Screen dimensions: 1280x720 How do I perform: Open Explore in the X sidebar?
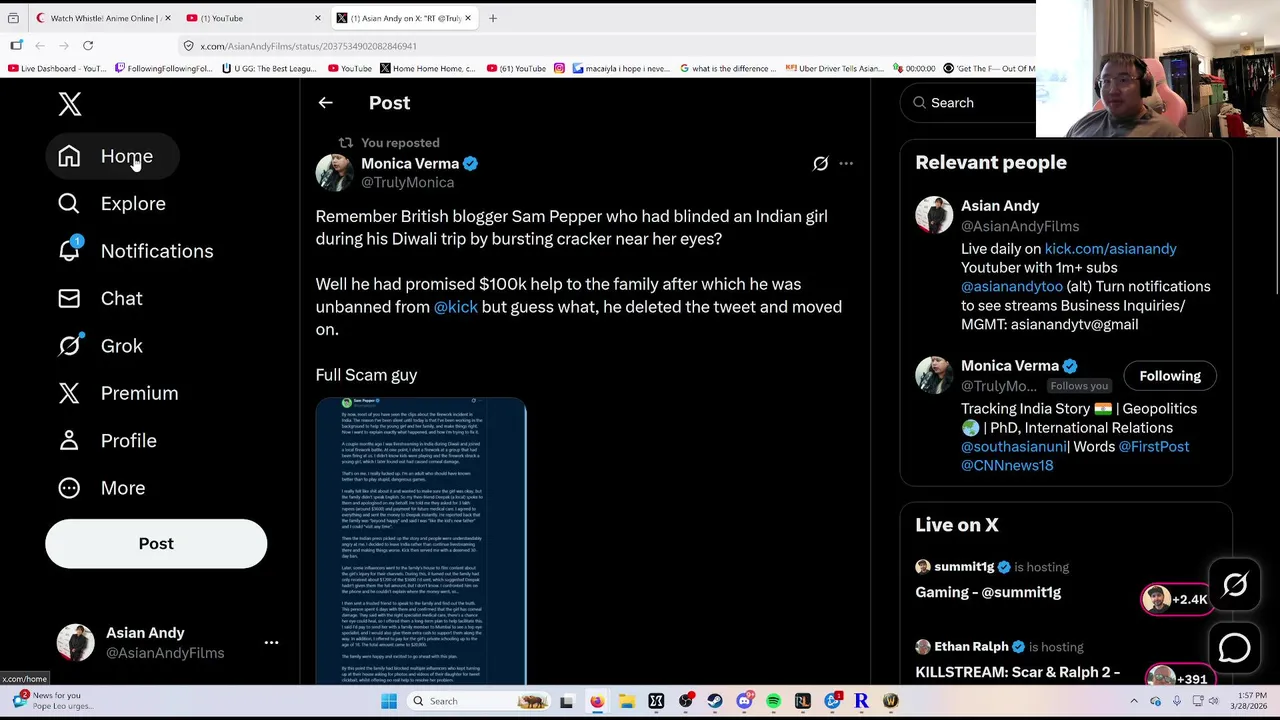112,204
